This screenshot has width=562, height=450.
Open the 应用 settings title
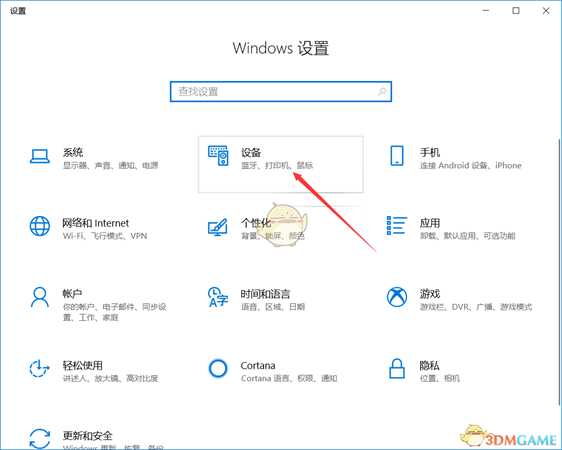point(430,223)
